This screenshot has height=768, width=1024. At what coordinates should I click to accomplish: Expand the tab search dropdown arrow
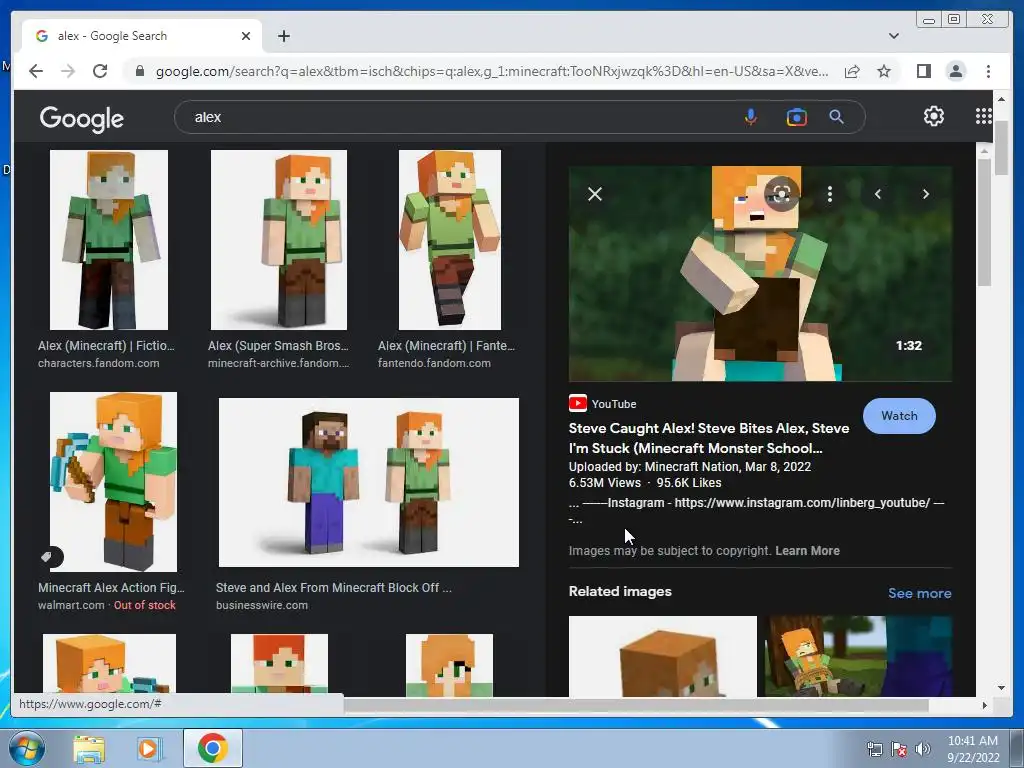[893, 36]
